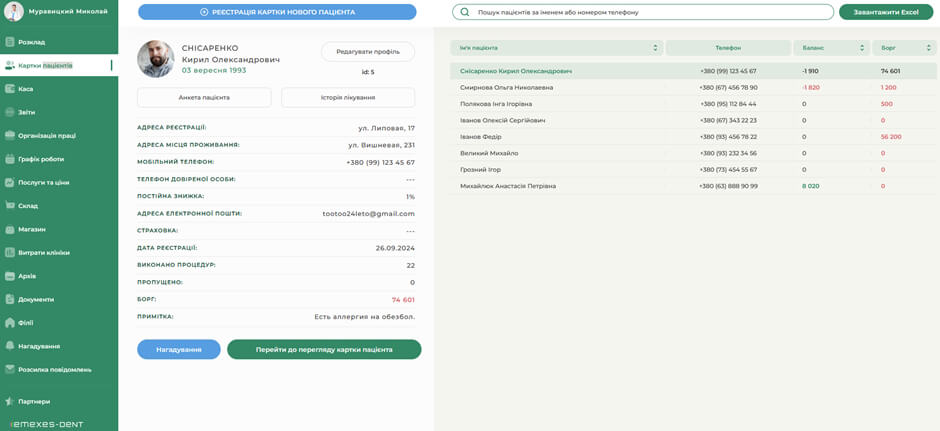Click the Нагадування bell icon in sidebar
The width and height of the screenshot is (940, 431).
click(x=10, y=346)
